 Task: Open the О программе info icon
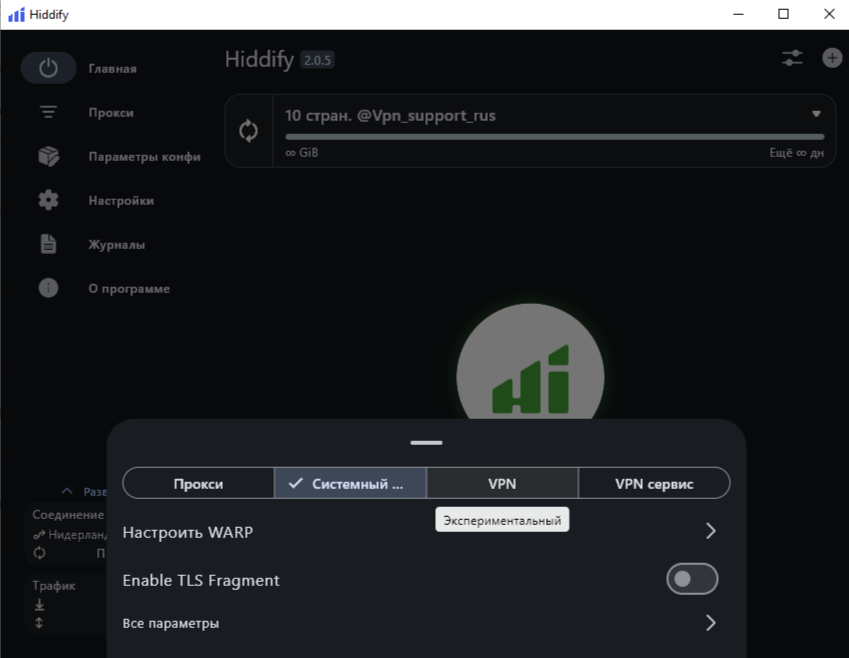click(x=48, y=289)
